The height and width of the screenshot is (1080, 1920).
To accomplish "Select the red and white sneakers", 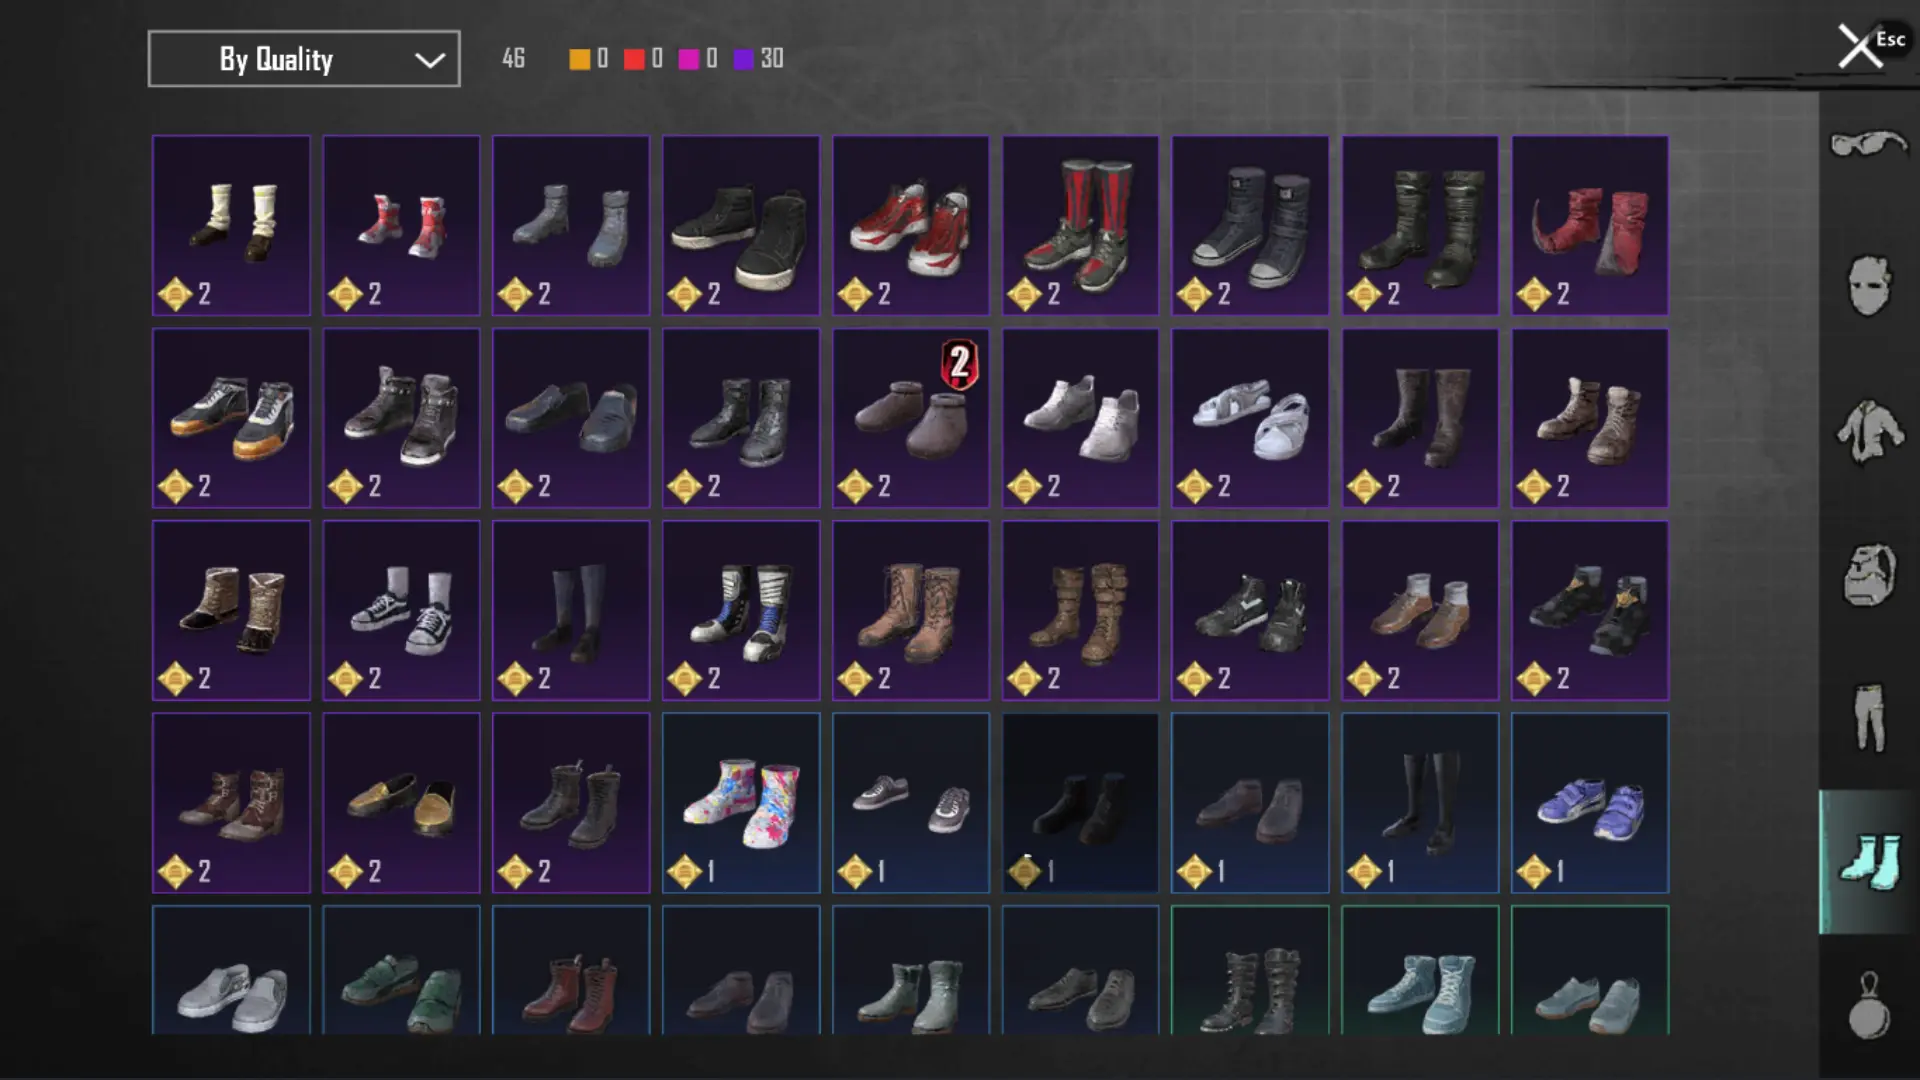I will (x=911, y=225).
